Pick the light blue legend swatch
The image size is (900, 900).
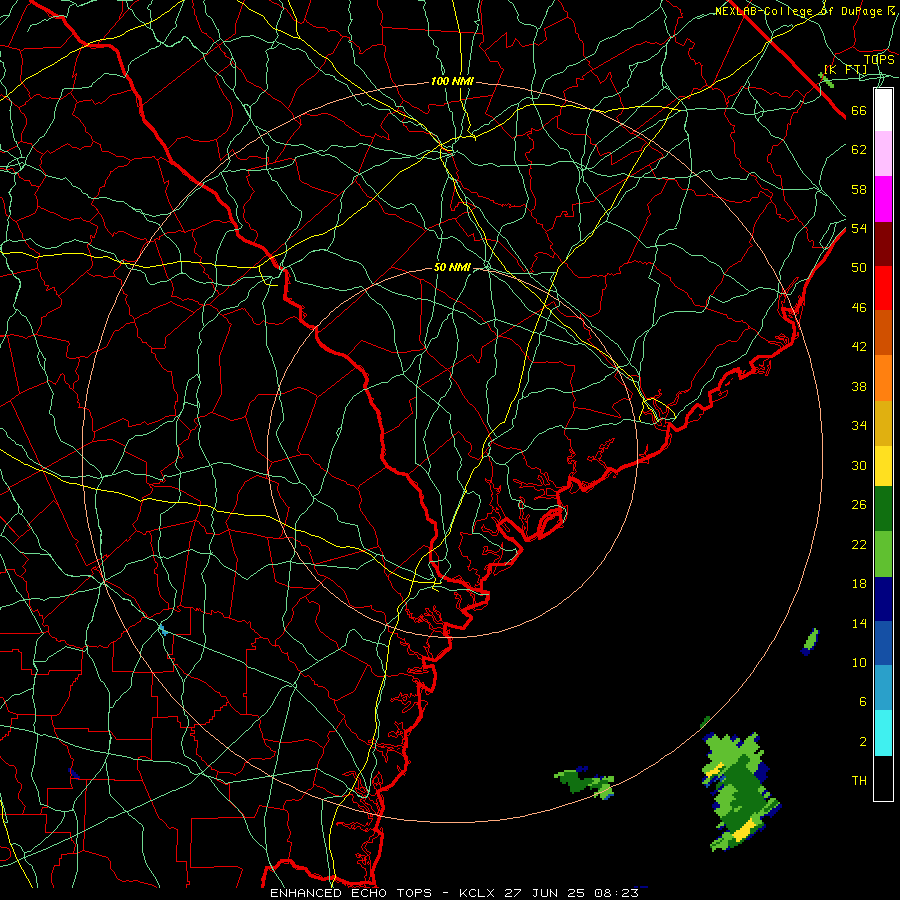coord(883,688)
